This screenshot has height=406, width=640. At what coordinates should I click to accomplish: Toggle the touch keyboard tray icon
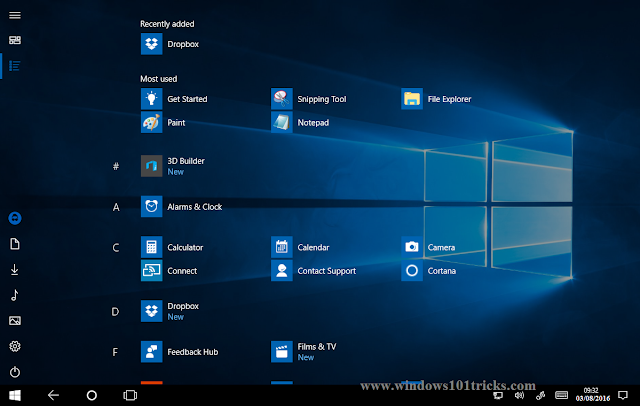point(562,395)
